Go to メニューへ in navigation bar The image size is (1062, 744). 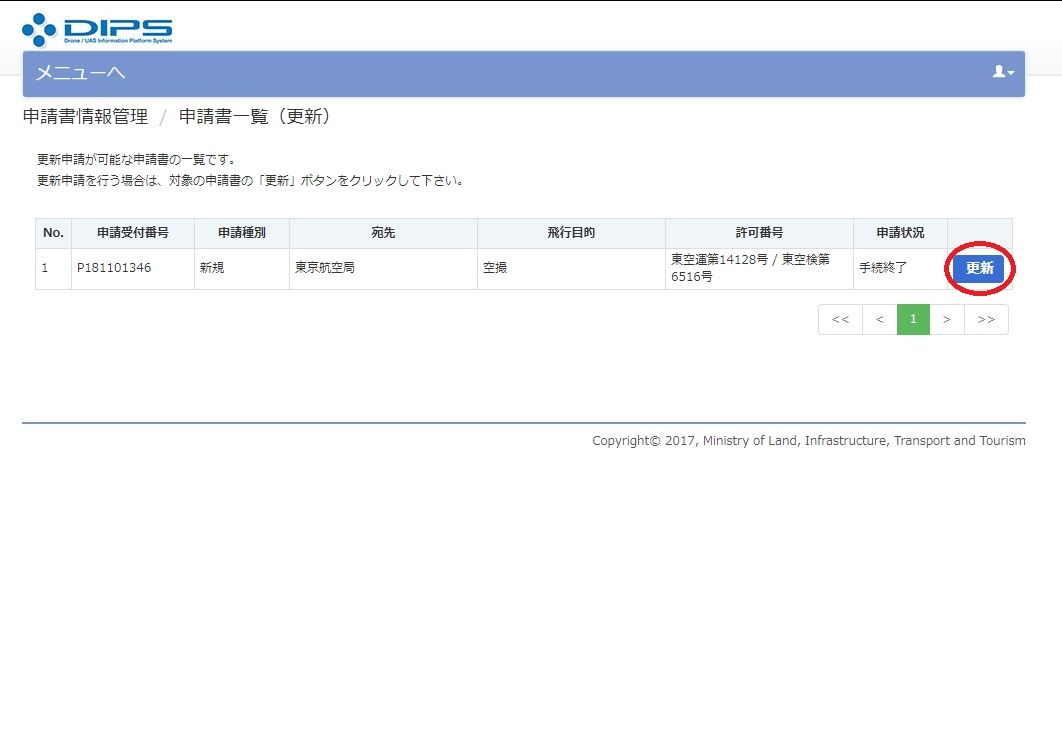(80, 73)
